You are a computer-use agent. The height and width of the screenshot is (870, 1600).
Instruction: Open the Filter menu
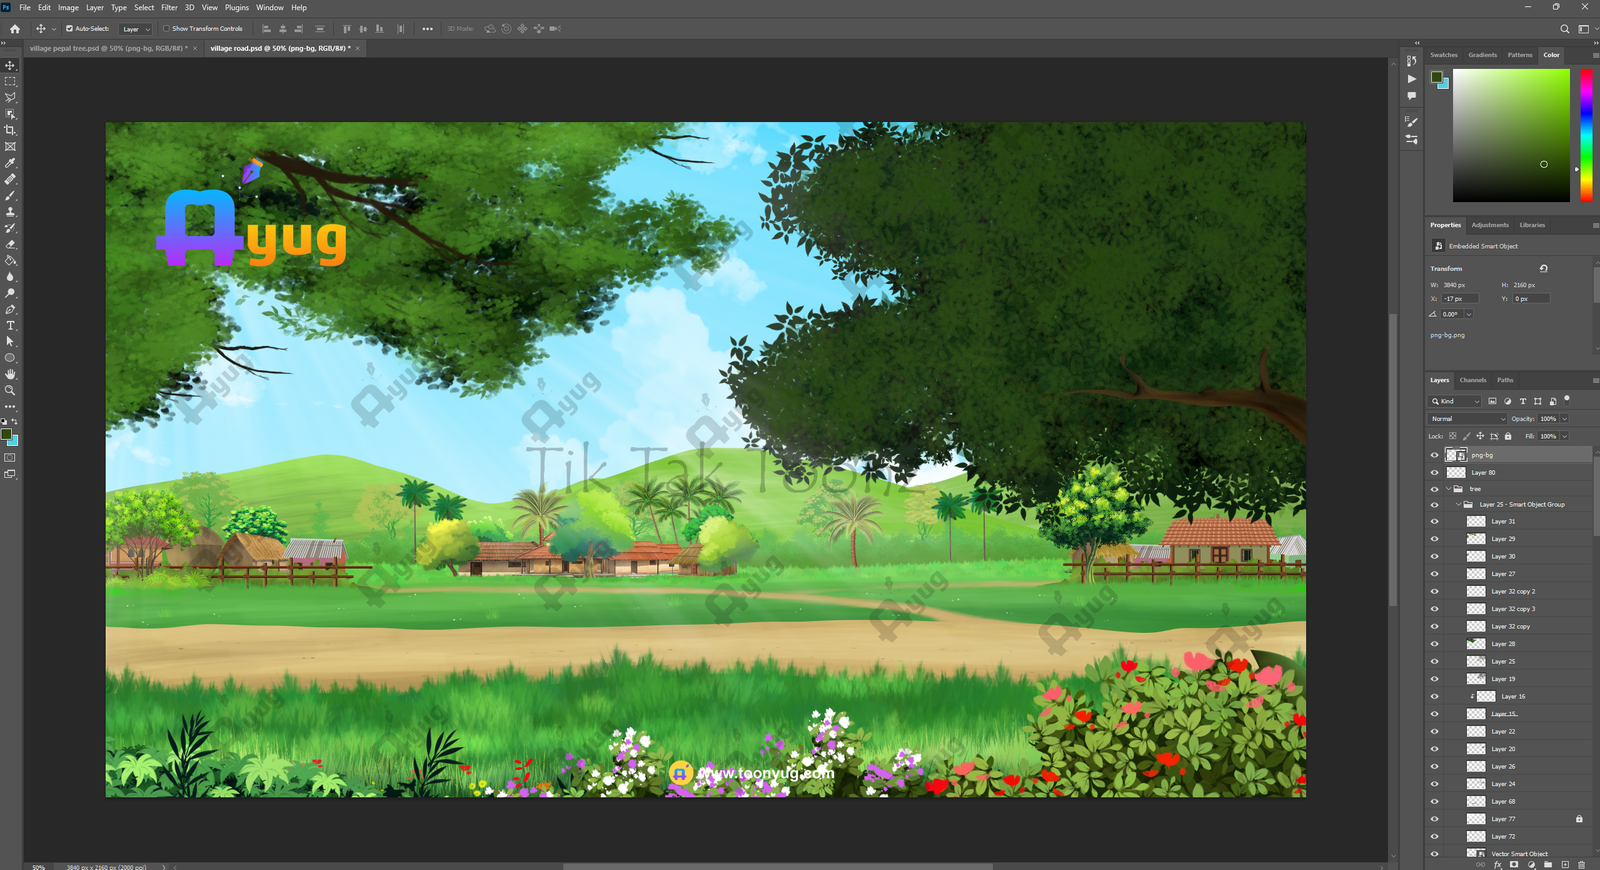point(169,7)
